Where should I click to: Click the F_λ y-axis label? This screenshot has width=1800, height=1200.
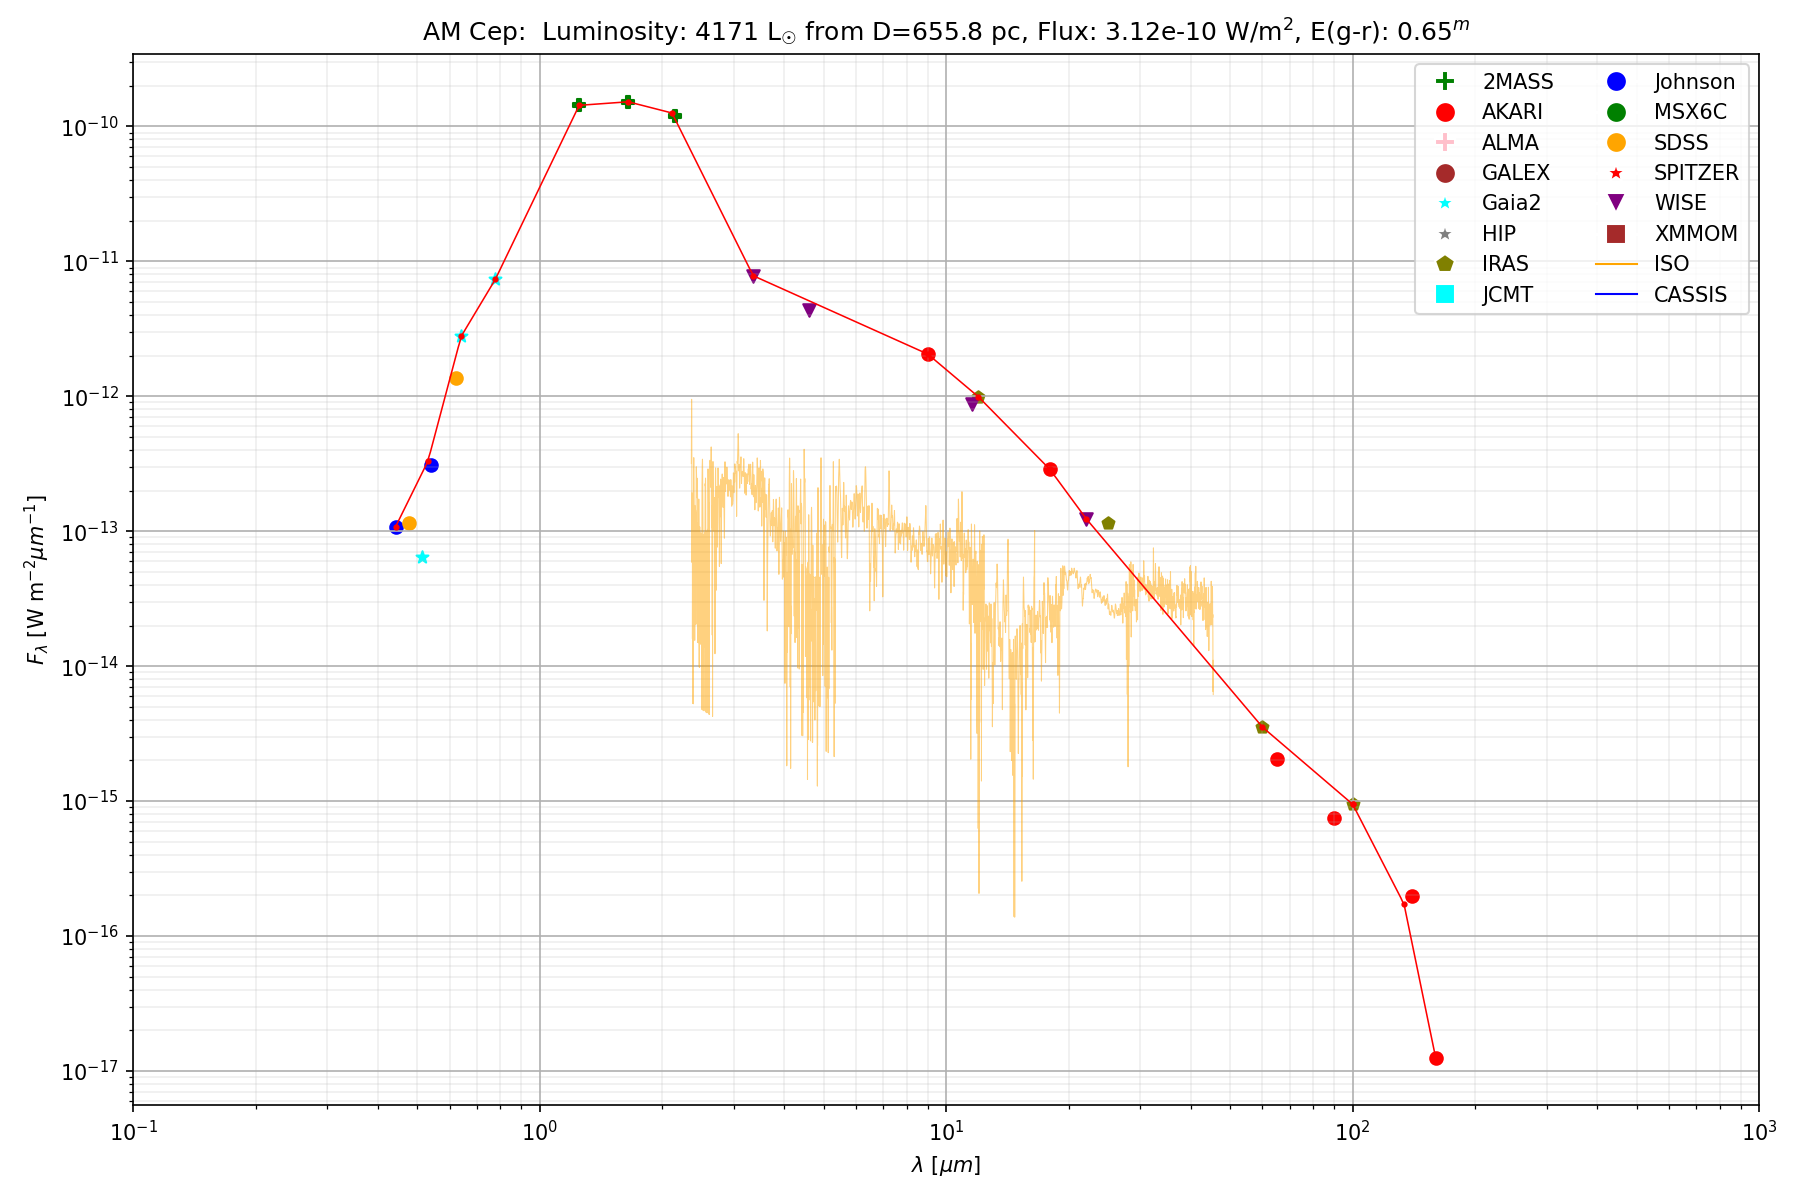(x=36, y=580)
